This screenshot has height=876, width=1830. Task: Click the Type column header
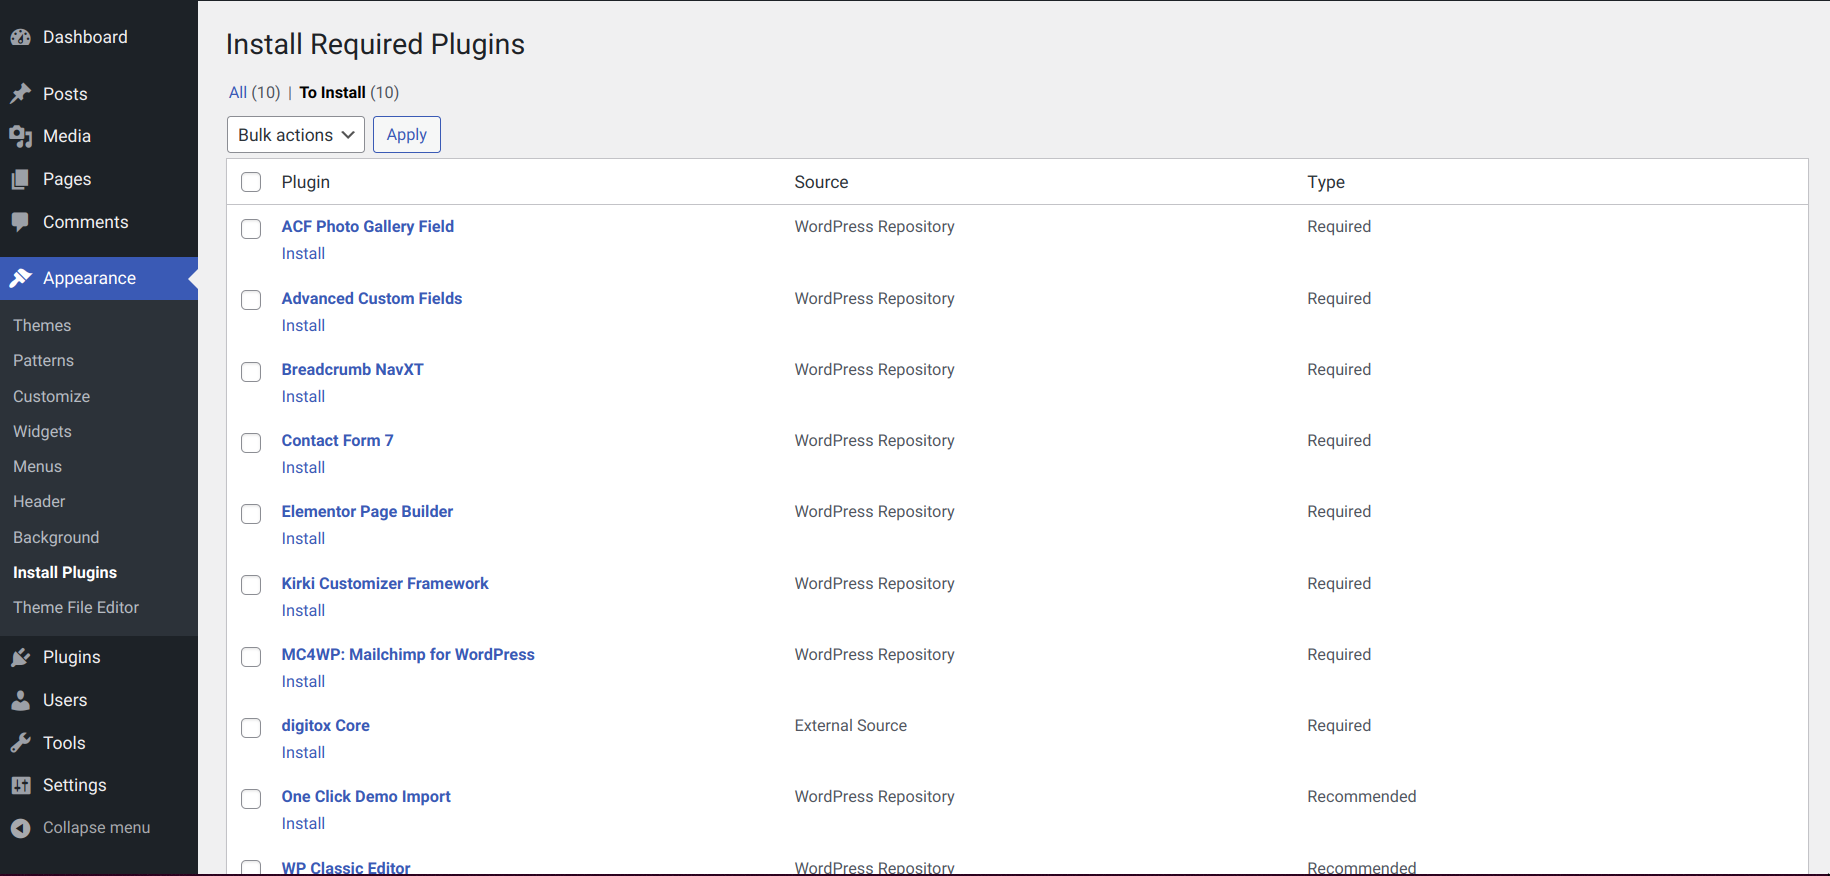[x=1325, y=182]
